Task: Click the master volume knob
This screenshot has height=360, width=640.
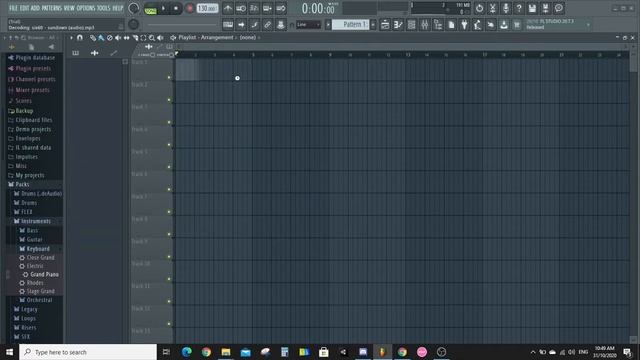Action: click(133, 8)
